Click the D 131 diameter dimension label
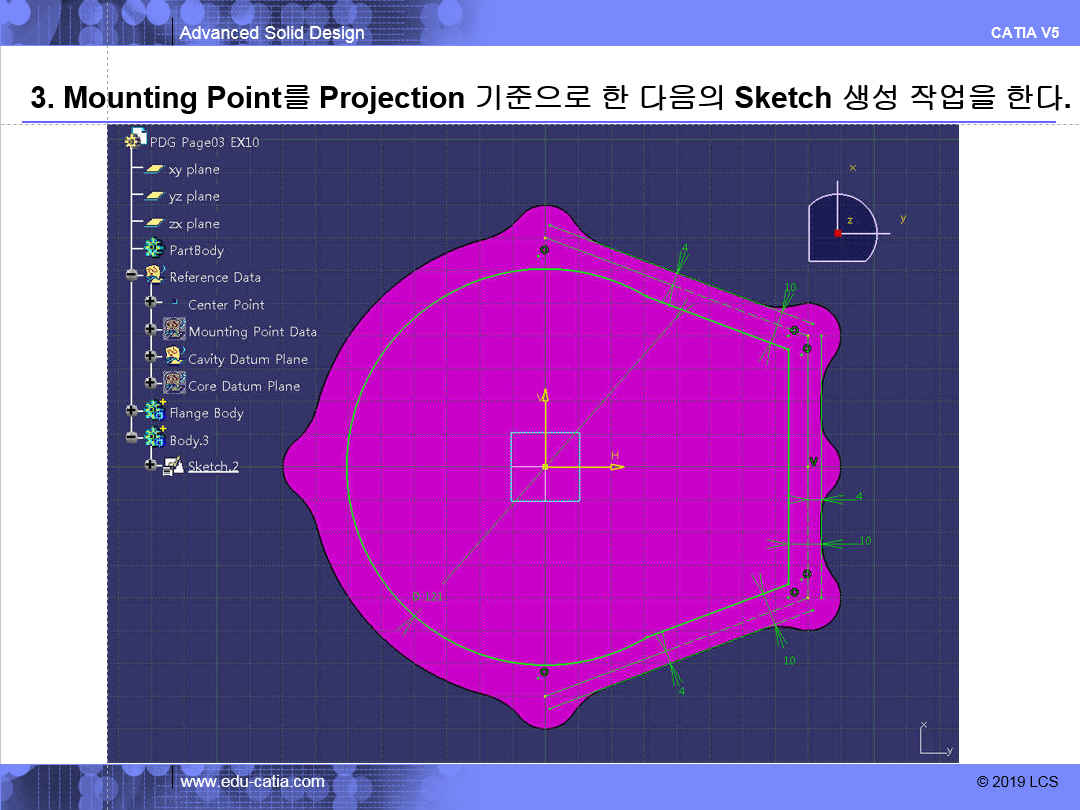1080x810 pixels. [x=427, y=597]
